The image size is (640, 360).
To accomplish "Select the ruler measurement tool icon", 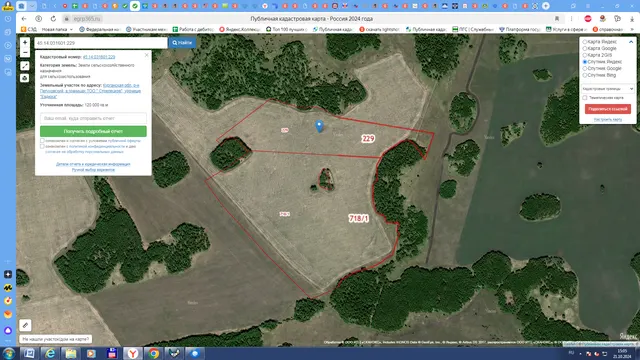I will click(25, 66).
